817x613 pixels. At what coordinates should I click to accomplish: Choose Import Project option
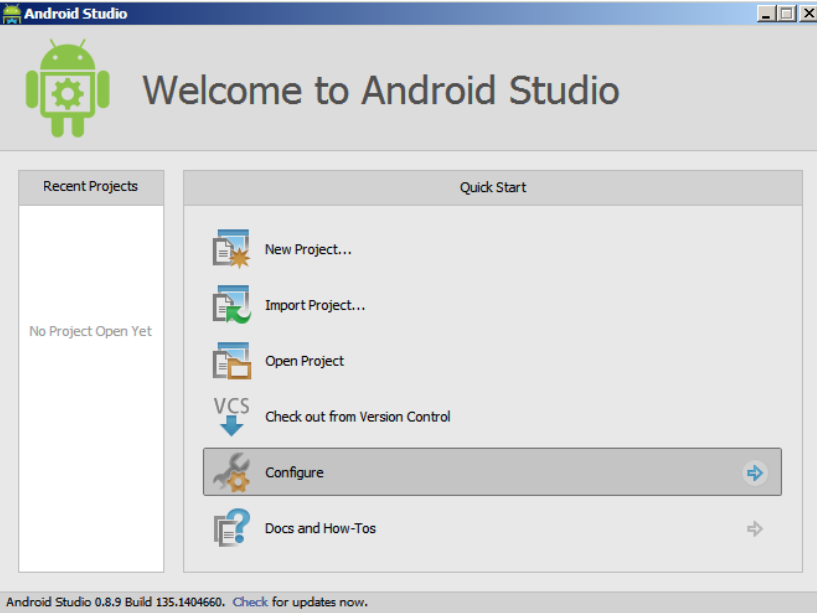coord(315,305)
